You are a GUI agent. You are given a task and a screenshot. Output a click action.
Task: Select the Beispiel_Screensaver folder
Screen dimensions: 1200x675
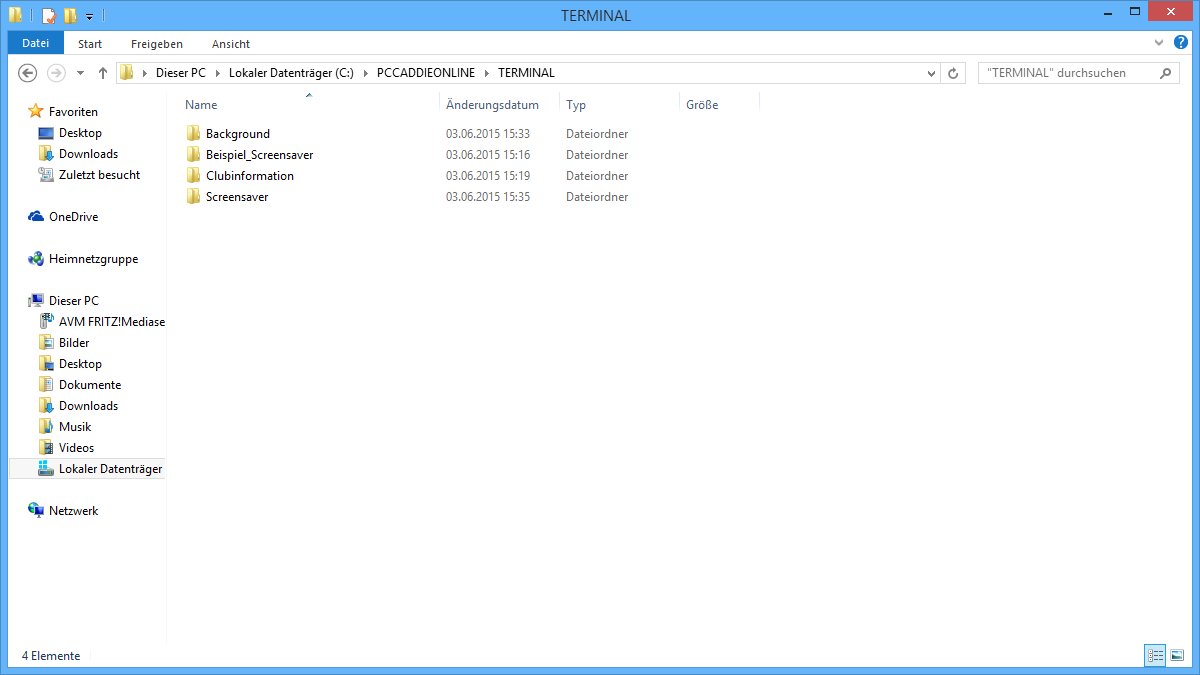tap(259, 155)
